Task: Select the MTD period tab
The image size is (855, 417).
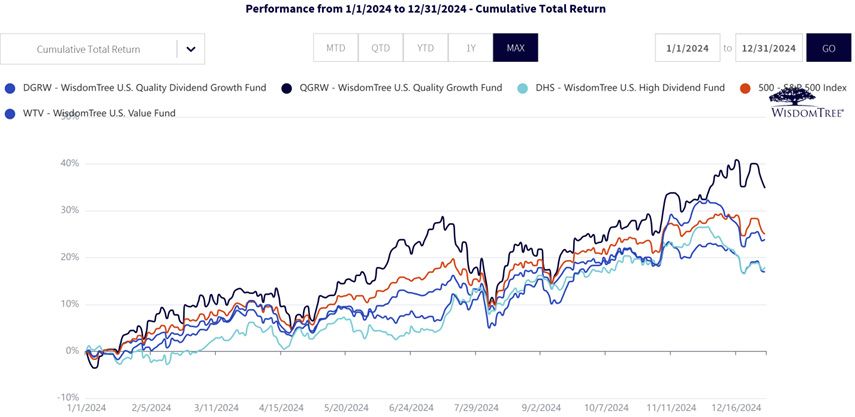Action: [335, 48]
